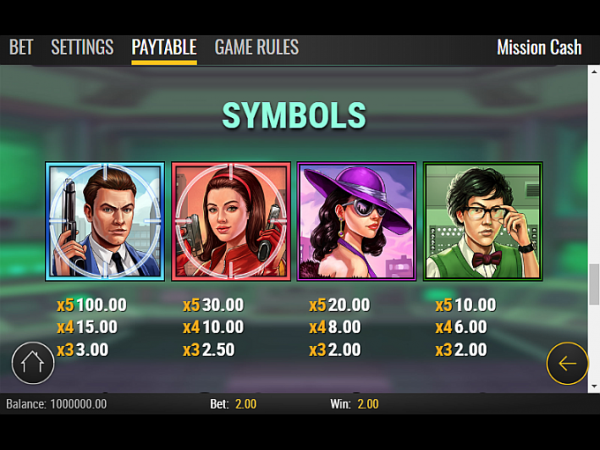Click the Balance 1000000.00 display
This screenshot has height=450, width=600.
tap(56, 404)
